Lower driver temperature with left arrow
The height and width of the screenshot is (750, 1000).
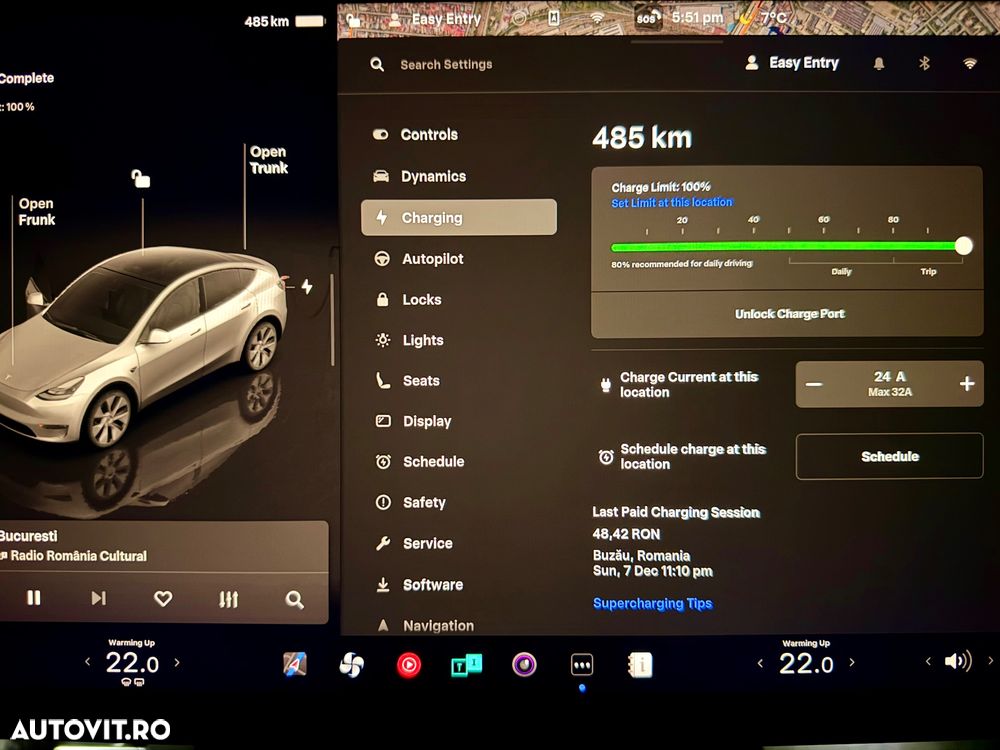[x=87, y=662]
